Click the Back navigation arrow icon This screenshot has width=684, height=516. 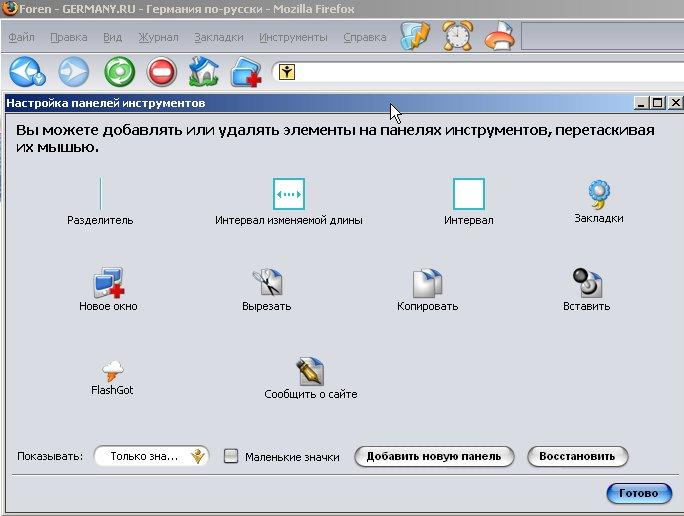27,72
